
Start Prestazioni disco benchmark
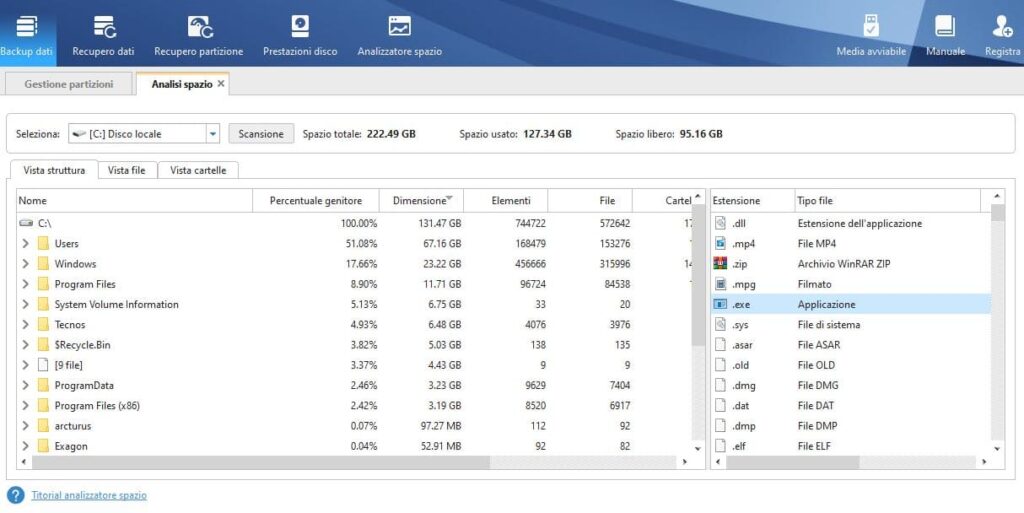click(x=300, y=35)
